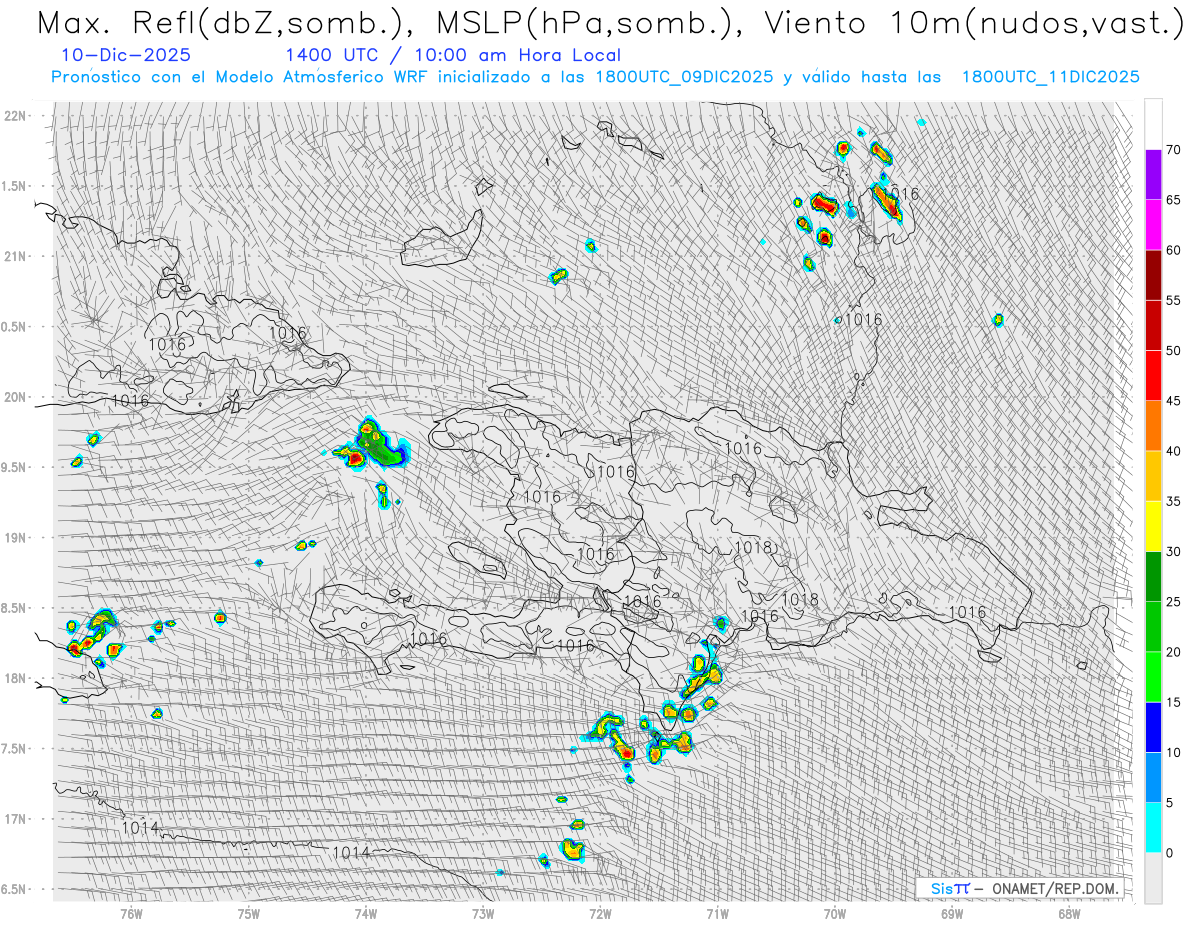
Task: Click the '20' value on the color scale
Action: [x=1173, y=652]
